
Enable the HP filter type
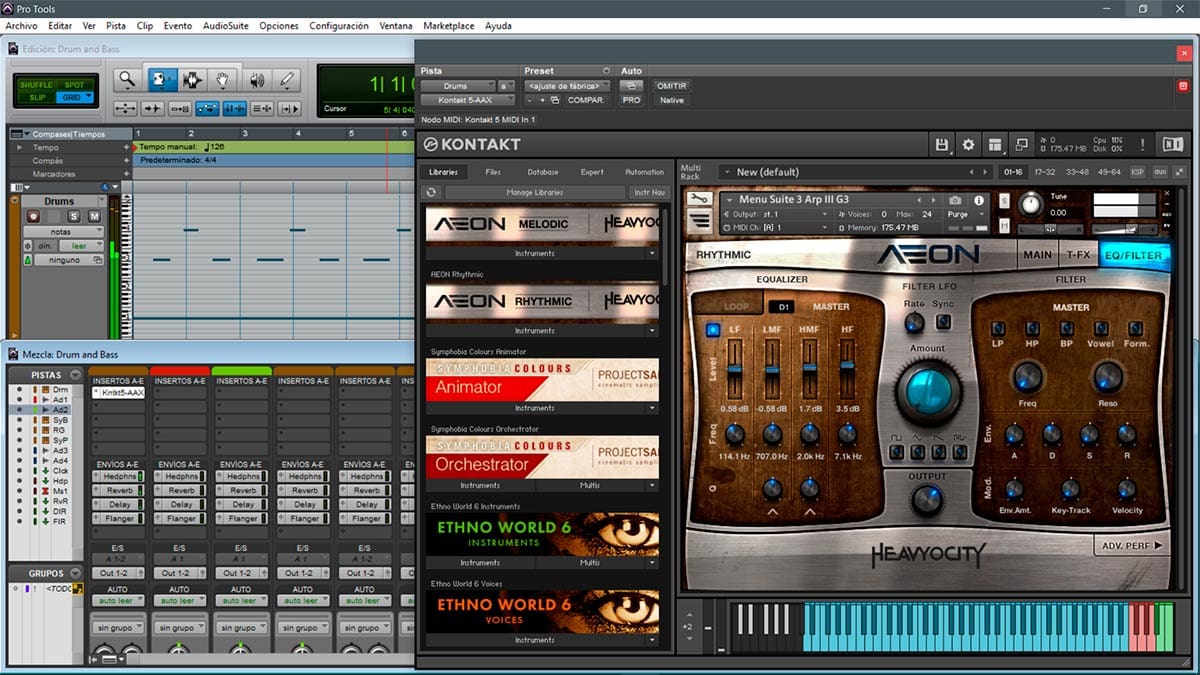[1033, 328]
